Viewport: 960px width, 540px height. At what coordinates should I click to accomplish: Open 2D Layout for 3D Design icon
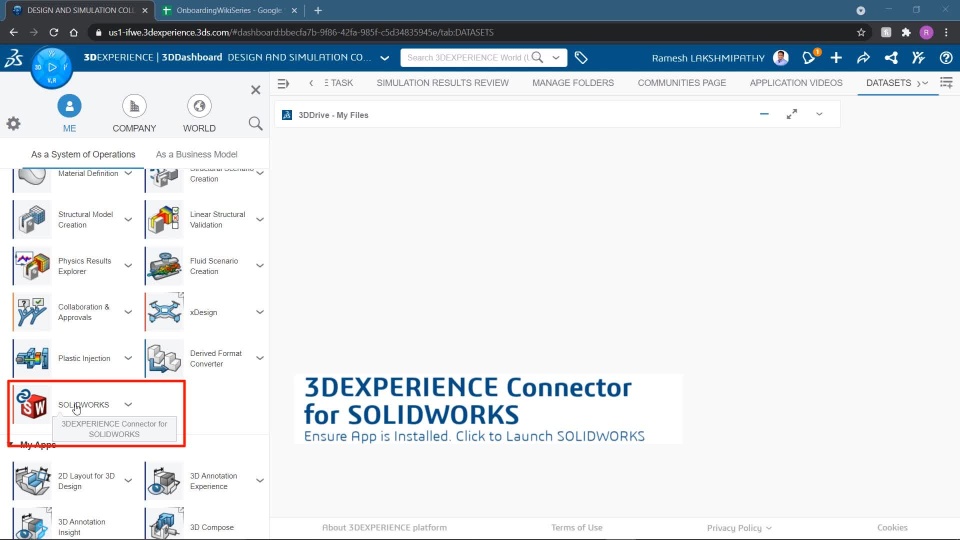click(32, 481)
